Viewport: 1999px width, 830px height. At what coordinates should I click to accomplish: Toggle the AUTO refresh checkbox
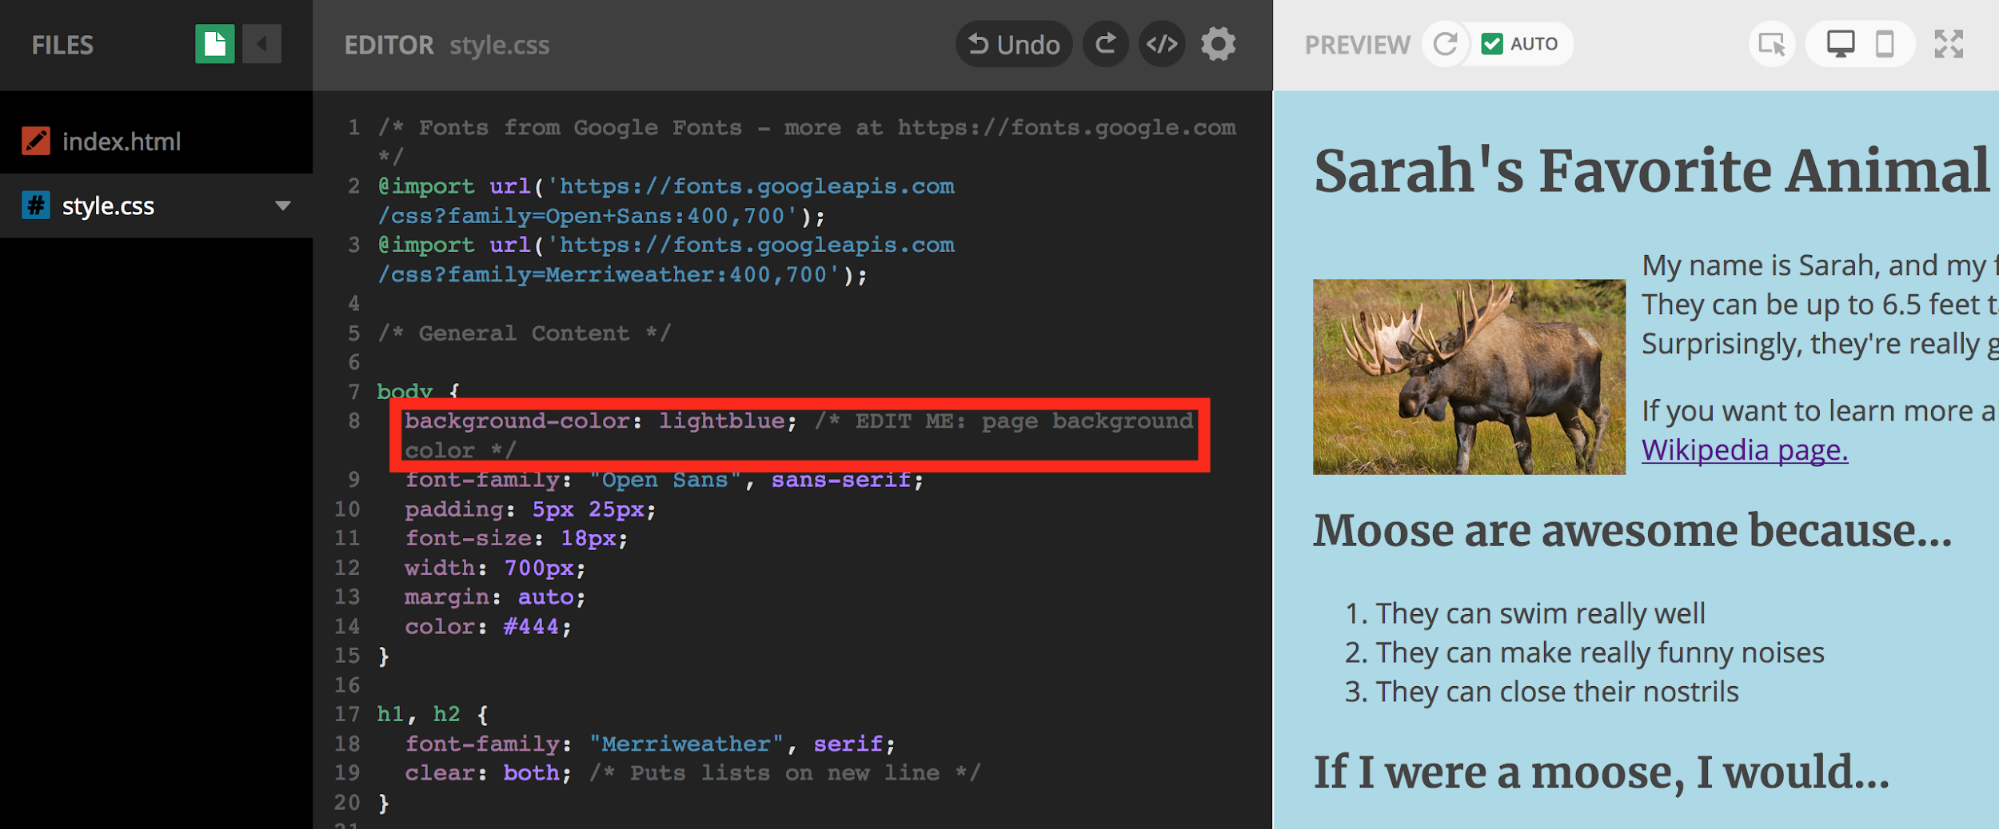point(1492,44)
